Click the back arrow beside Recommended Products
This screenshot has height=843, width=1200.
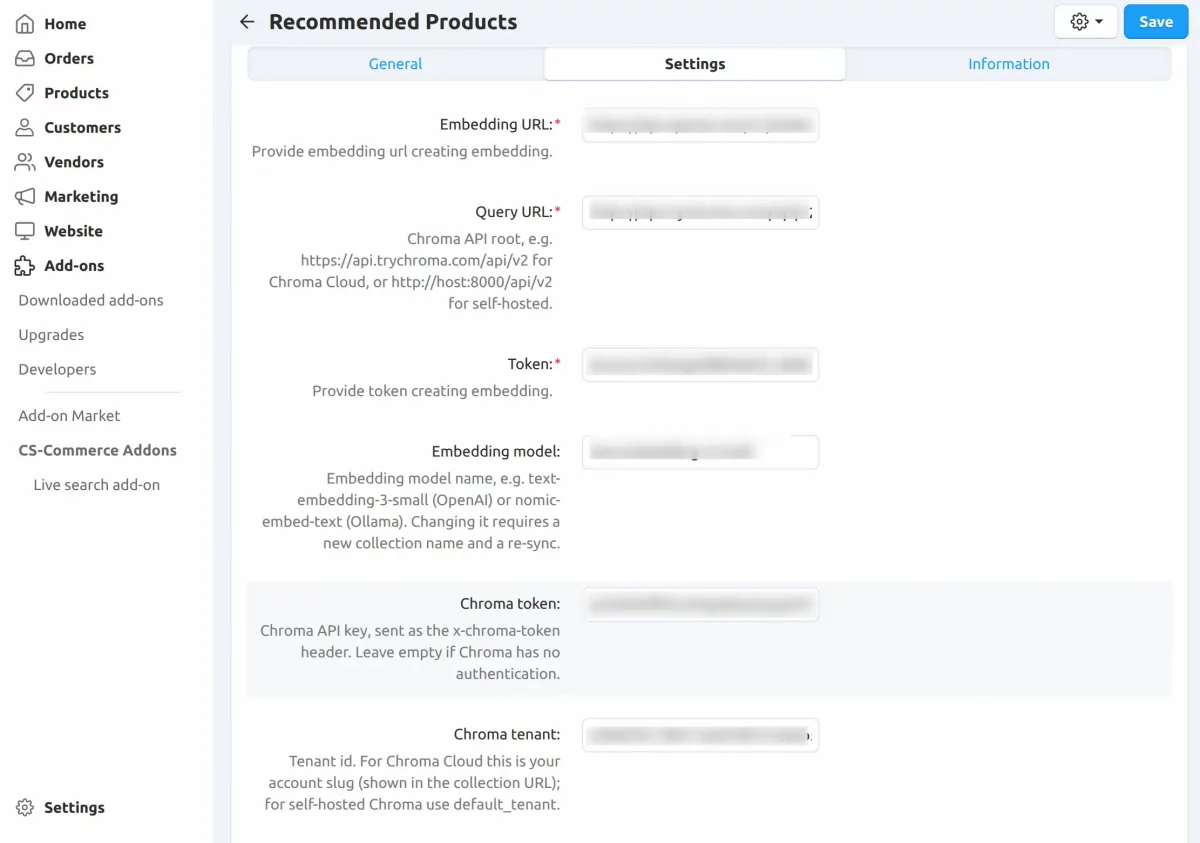[247, 22]
